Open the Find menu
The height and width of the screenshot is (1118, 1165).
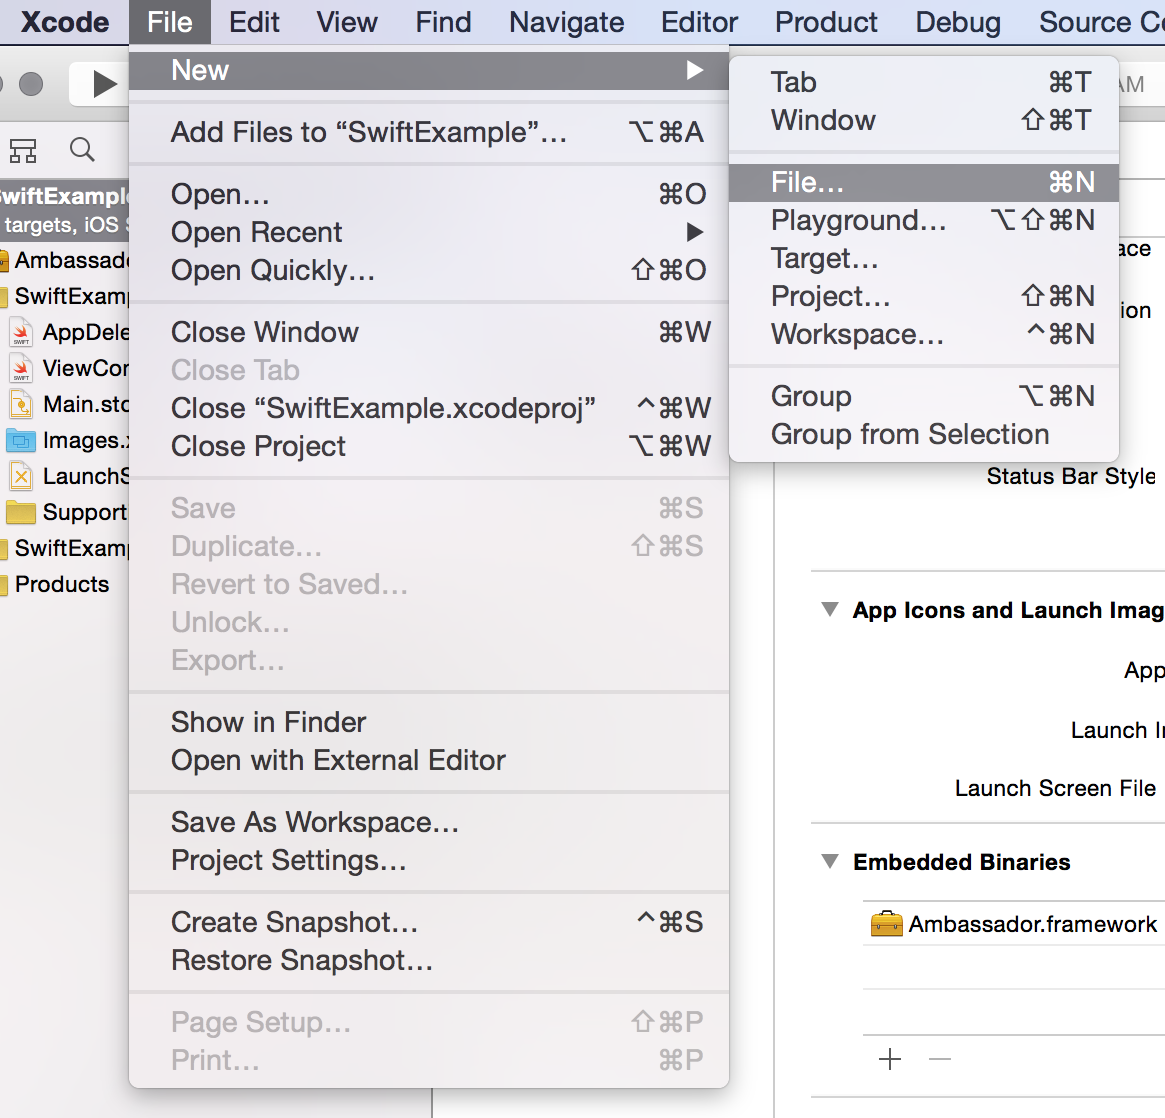pyautogui.click(x=443, y=22)
